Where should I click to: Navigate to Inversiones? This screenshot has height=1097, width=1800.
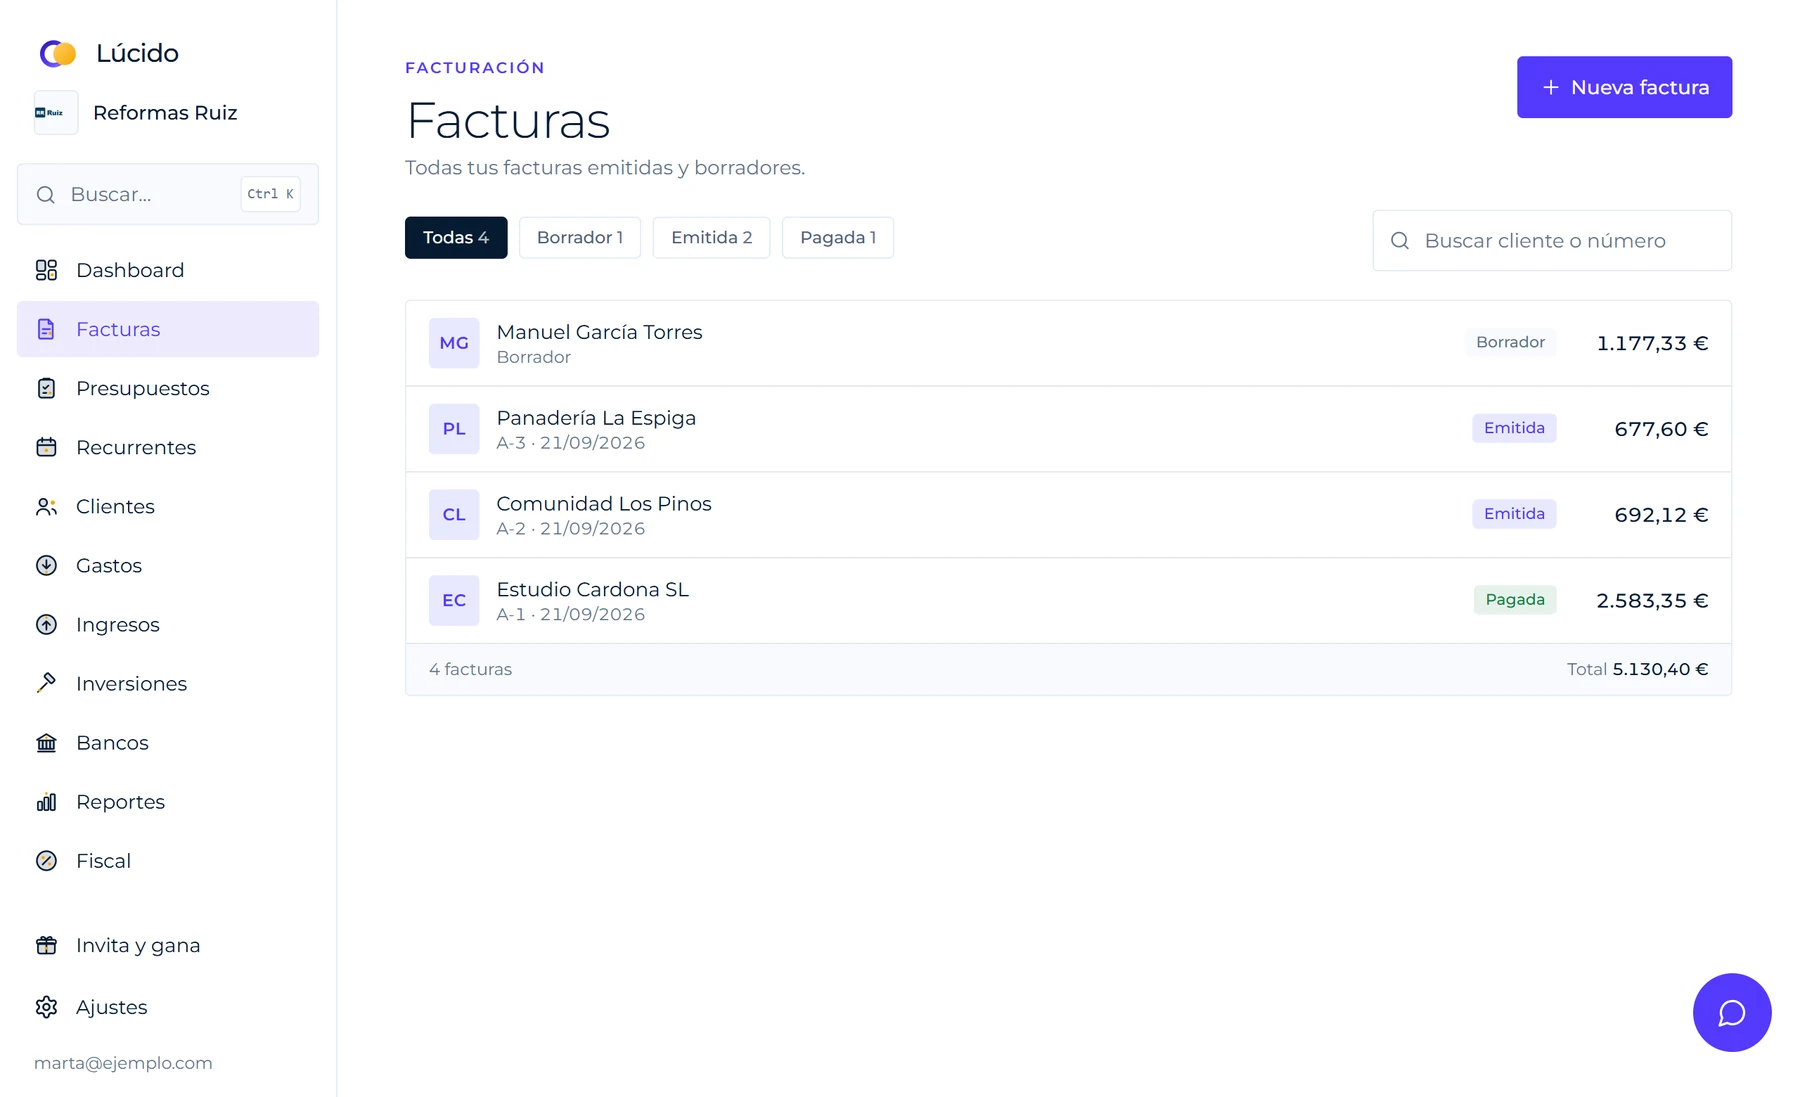(168, 683)
